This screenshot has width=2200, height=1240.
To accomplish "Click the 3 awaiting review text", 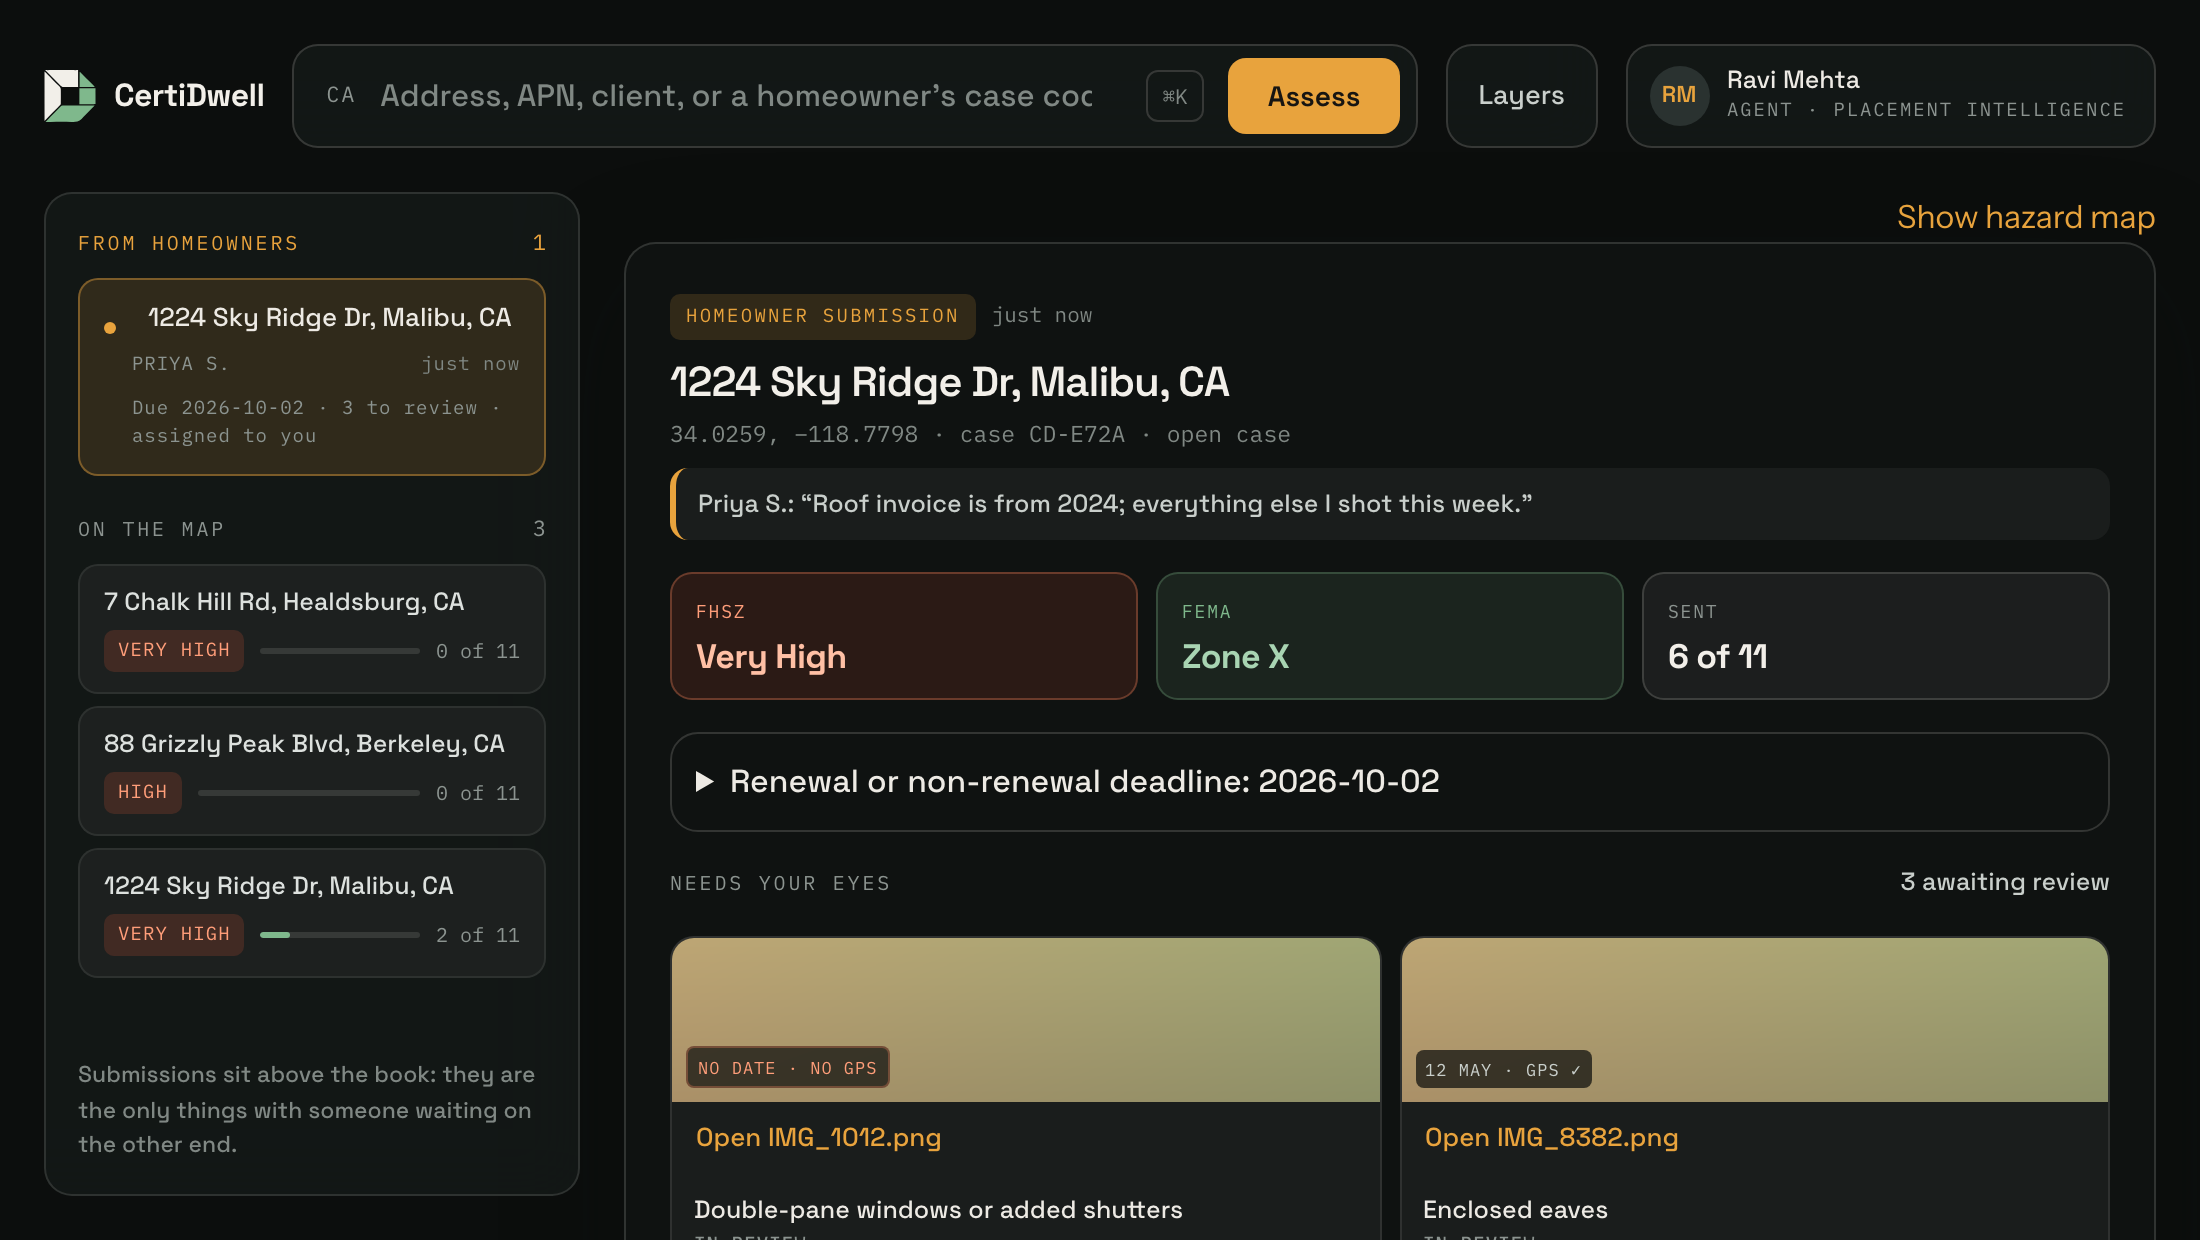I will (2004, 882).
